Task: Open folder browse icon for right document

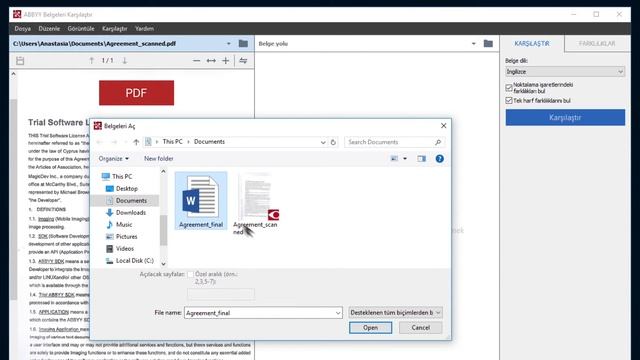Action: (x=488, y=44)
